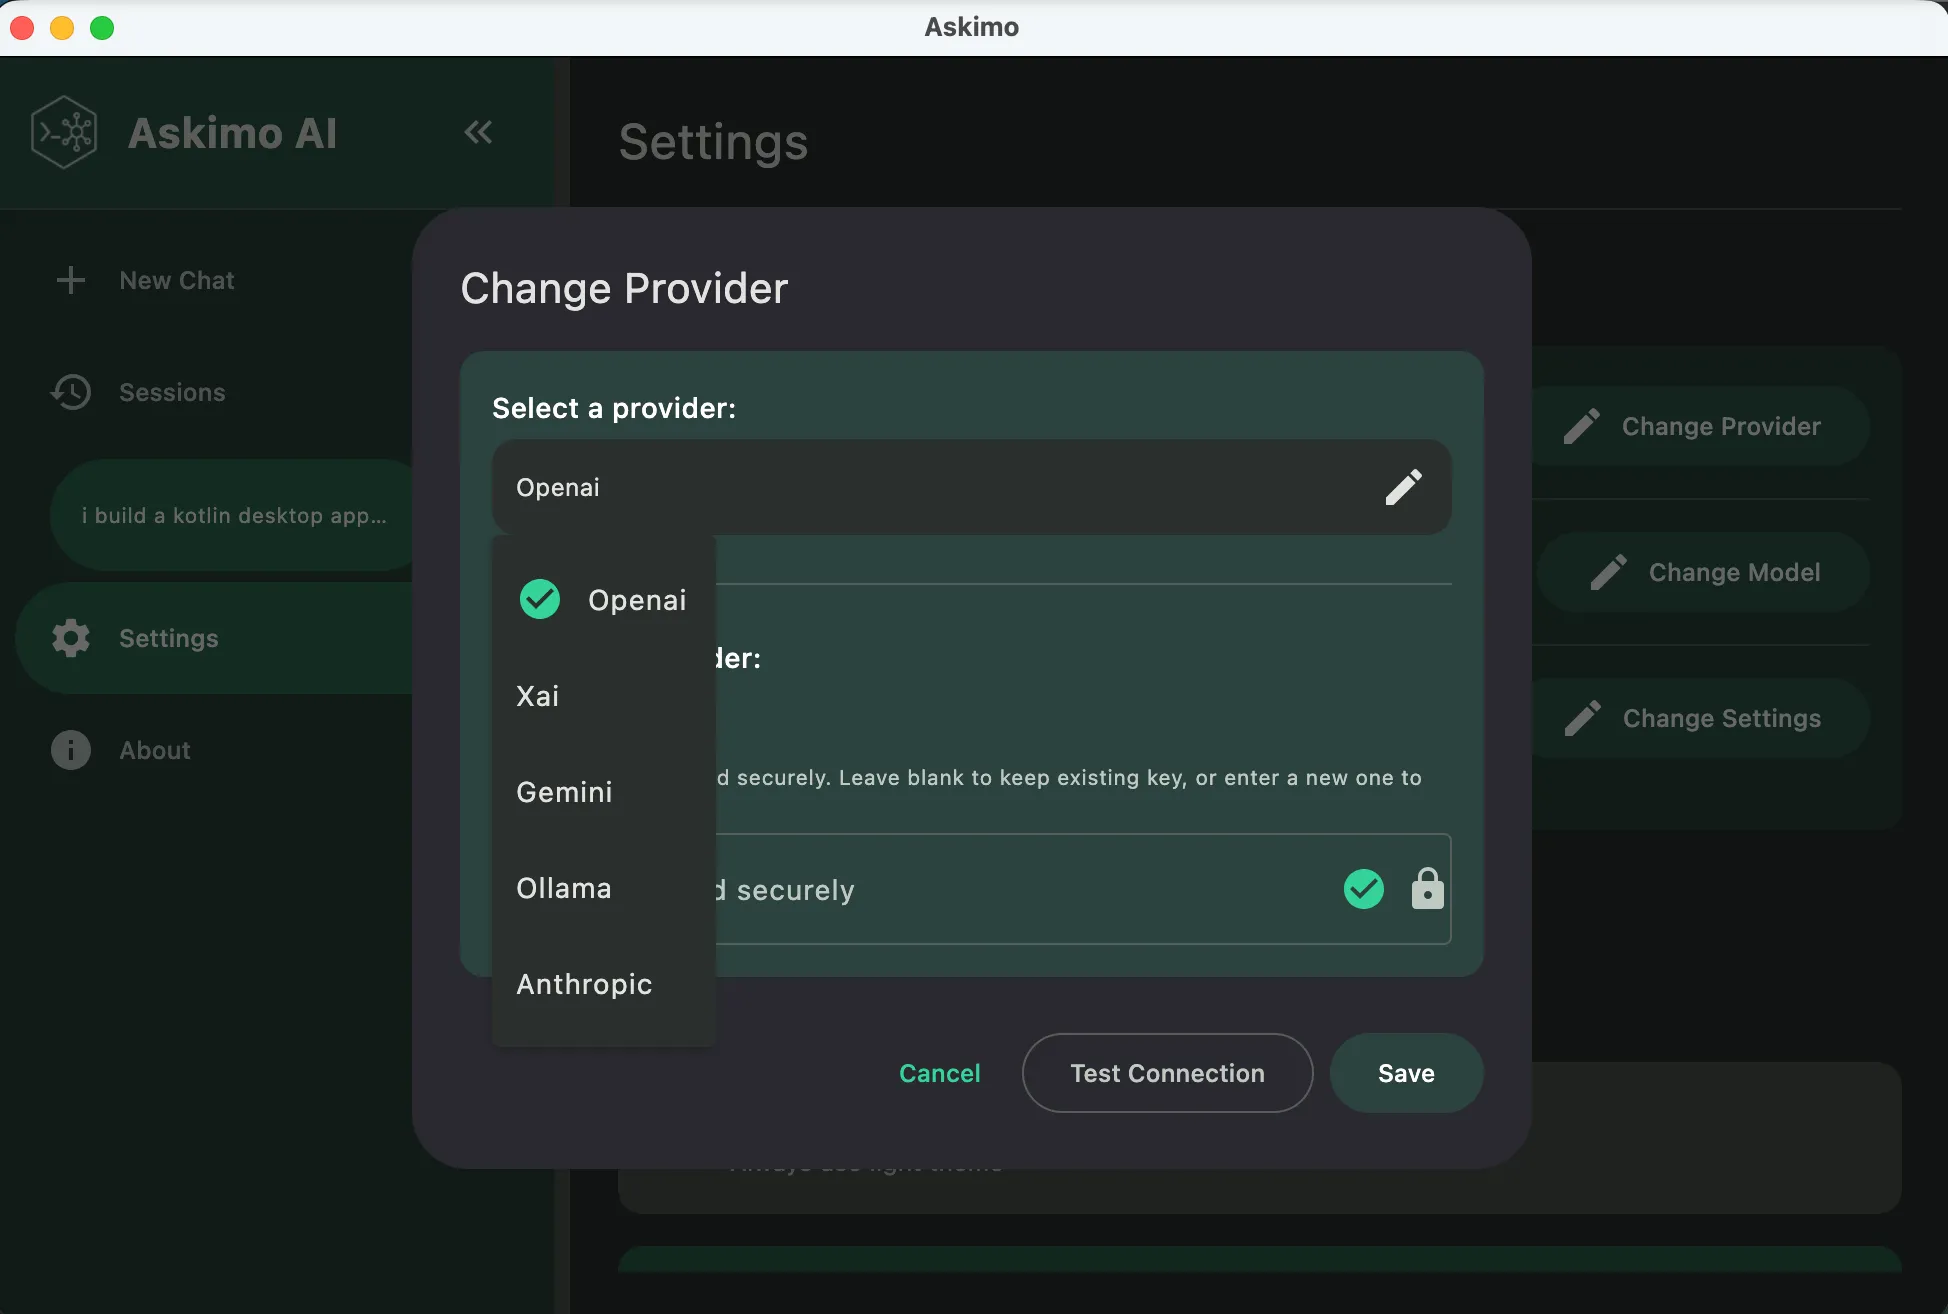Select Gemini from the provider list
The image size is (1948, 1314).
pyautogui.click(x=564, y=791)
